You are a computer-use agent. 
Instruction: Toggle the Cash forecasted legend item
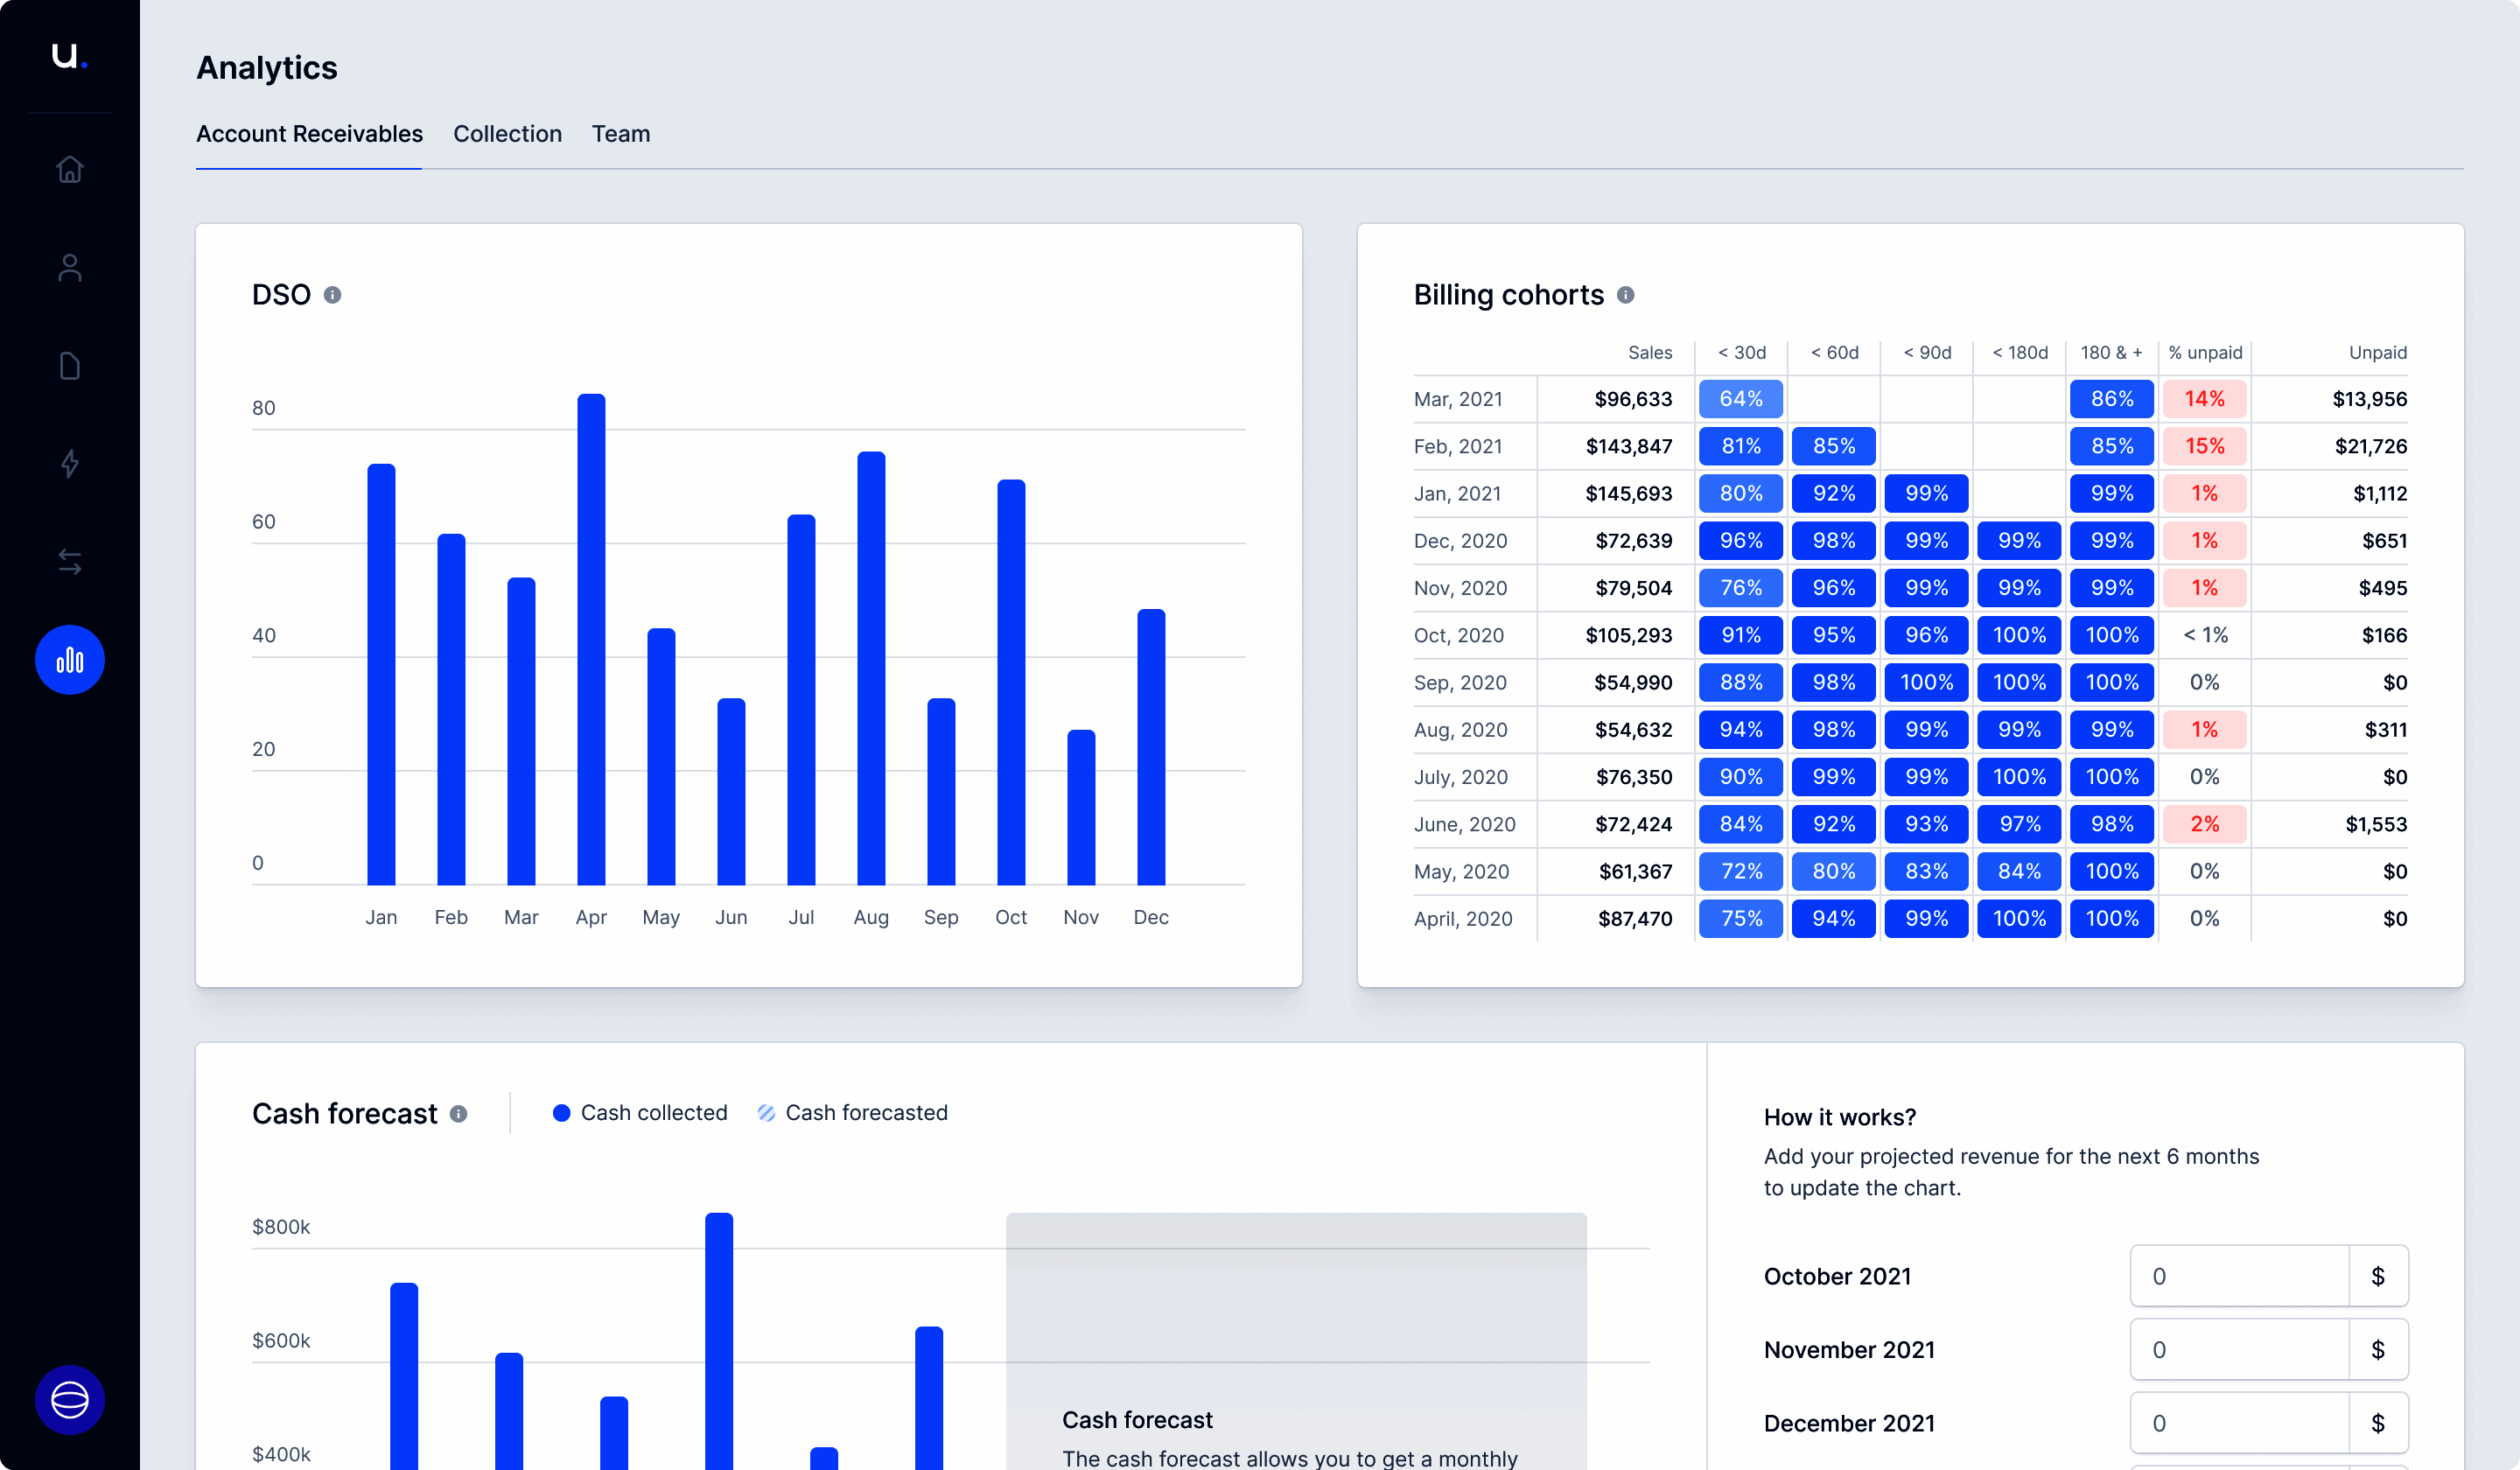click(x=852, y=1113)
